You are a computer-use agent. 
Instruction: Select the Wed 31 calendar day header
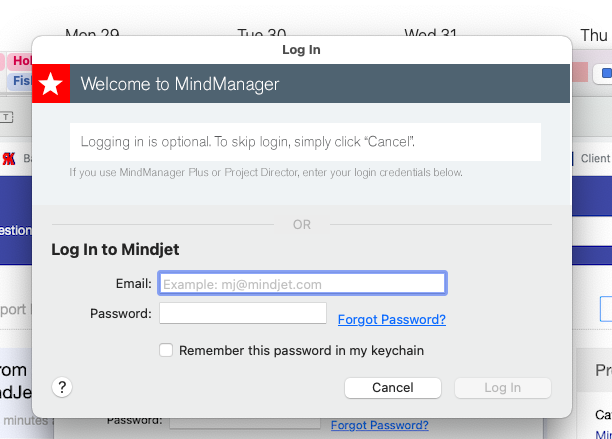431,34
